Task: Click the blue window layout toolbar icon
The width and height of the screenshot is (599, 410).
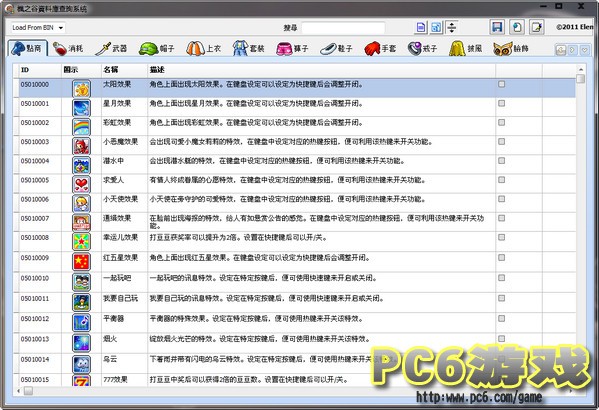Action: pyautogui.click(x=436, y=28)
